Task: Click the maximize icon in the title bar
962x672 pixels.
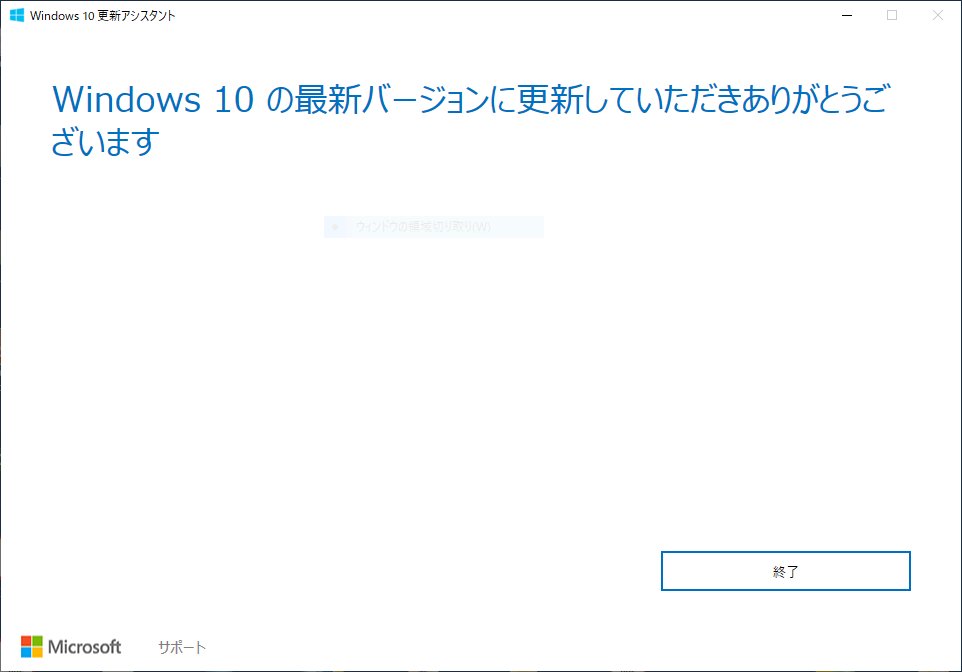Action: click(891, 15)
